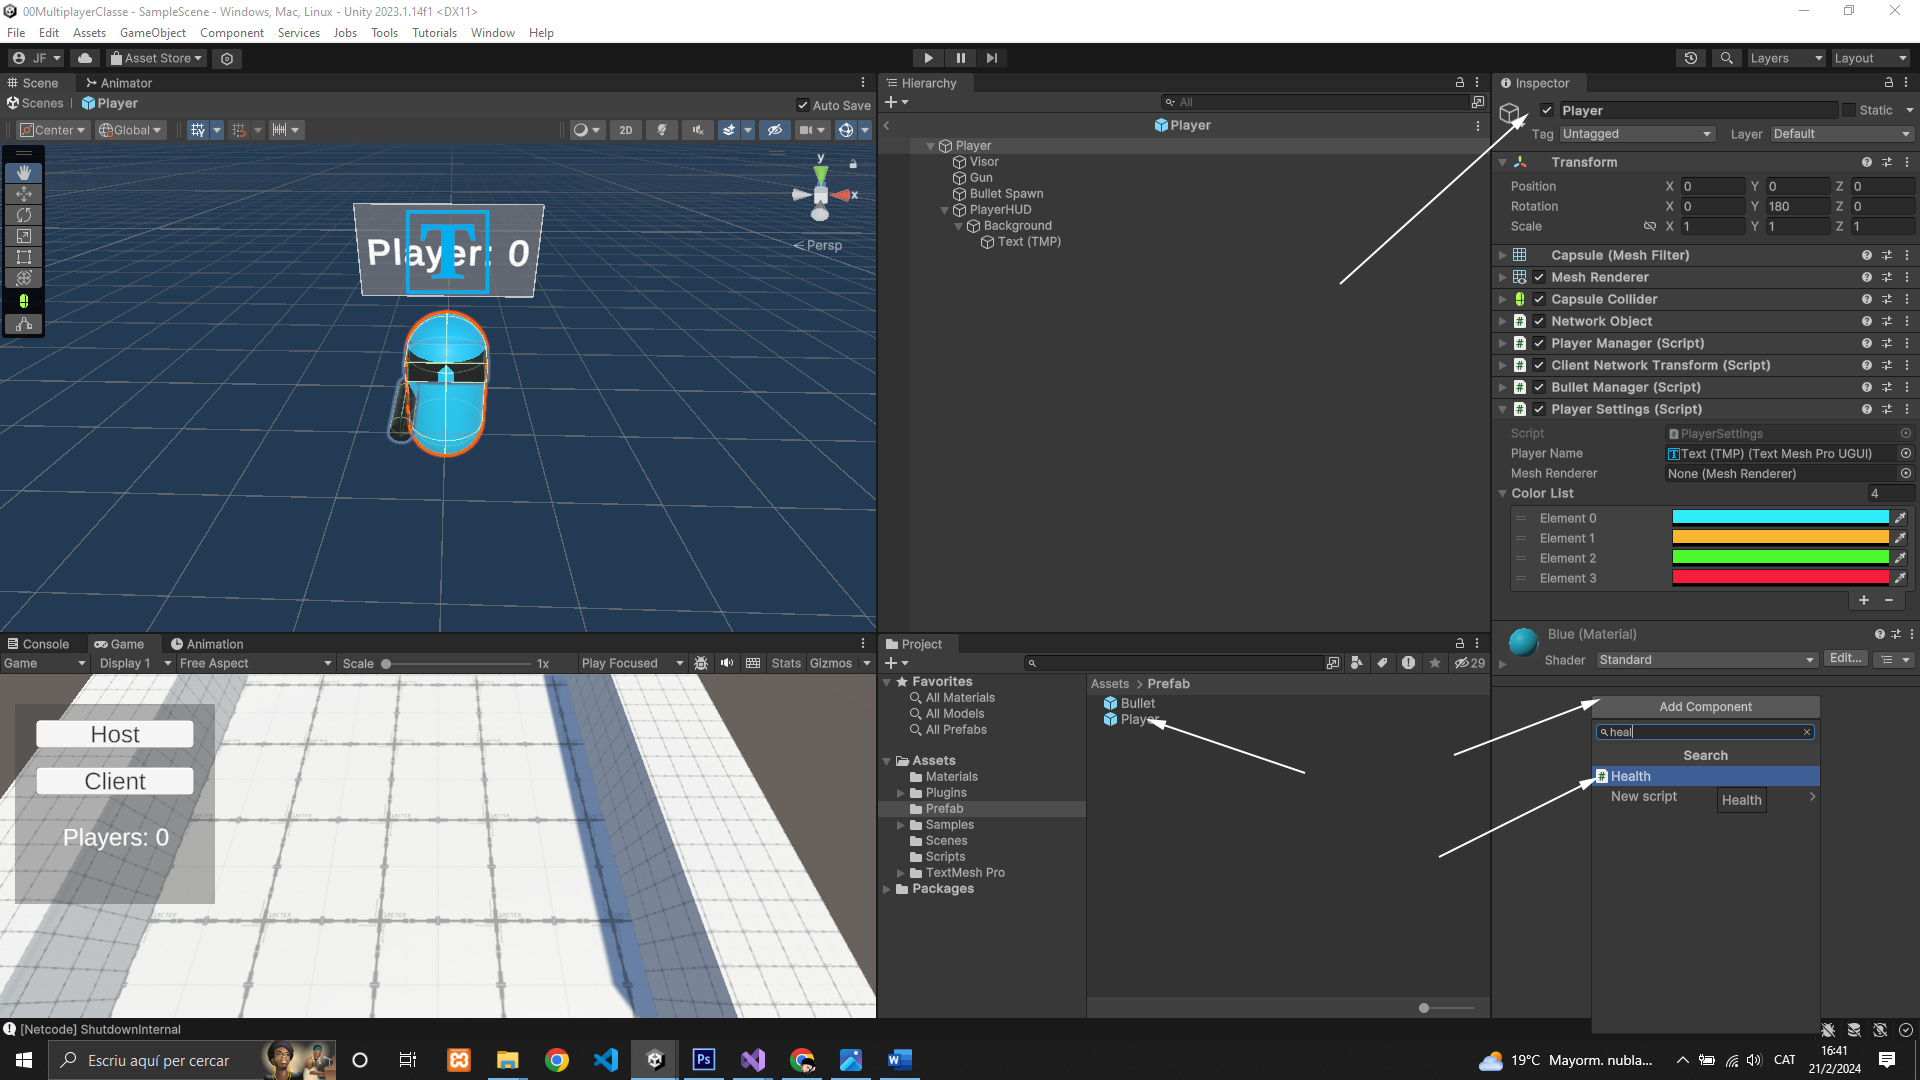Disable the Mesh Renderer component checkbox
Viewport: 1920px width, 1080px height.
click(1539, 277)
